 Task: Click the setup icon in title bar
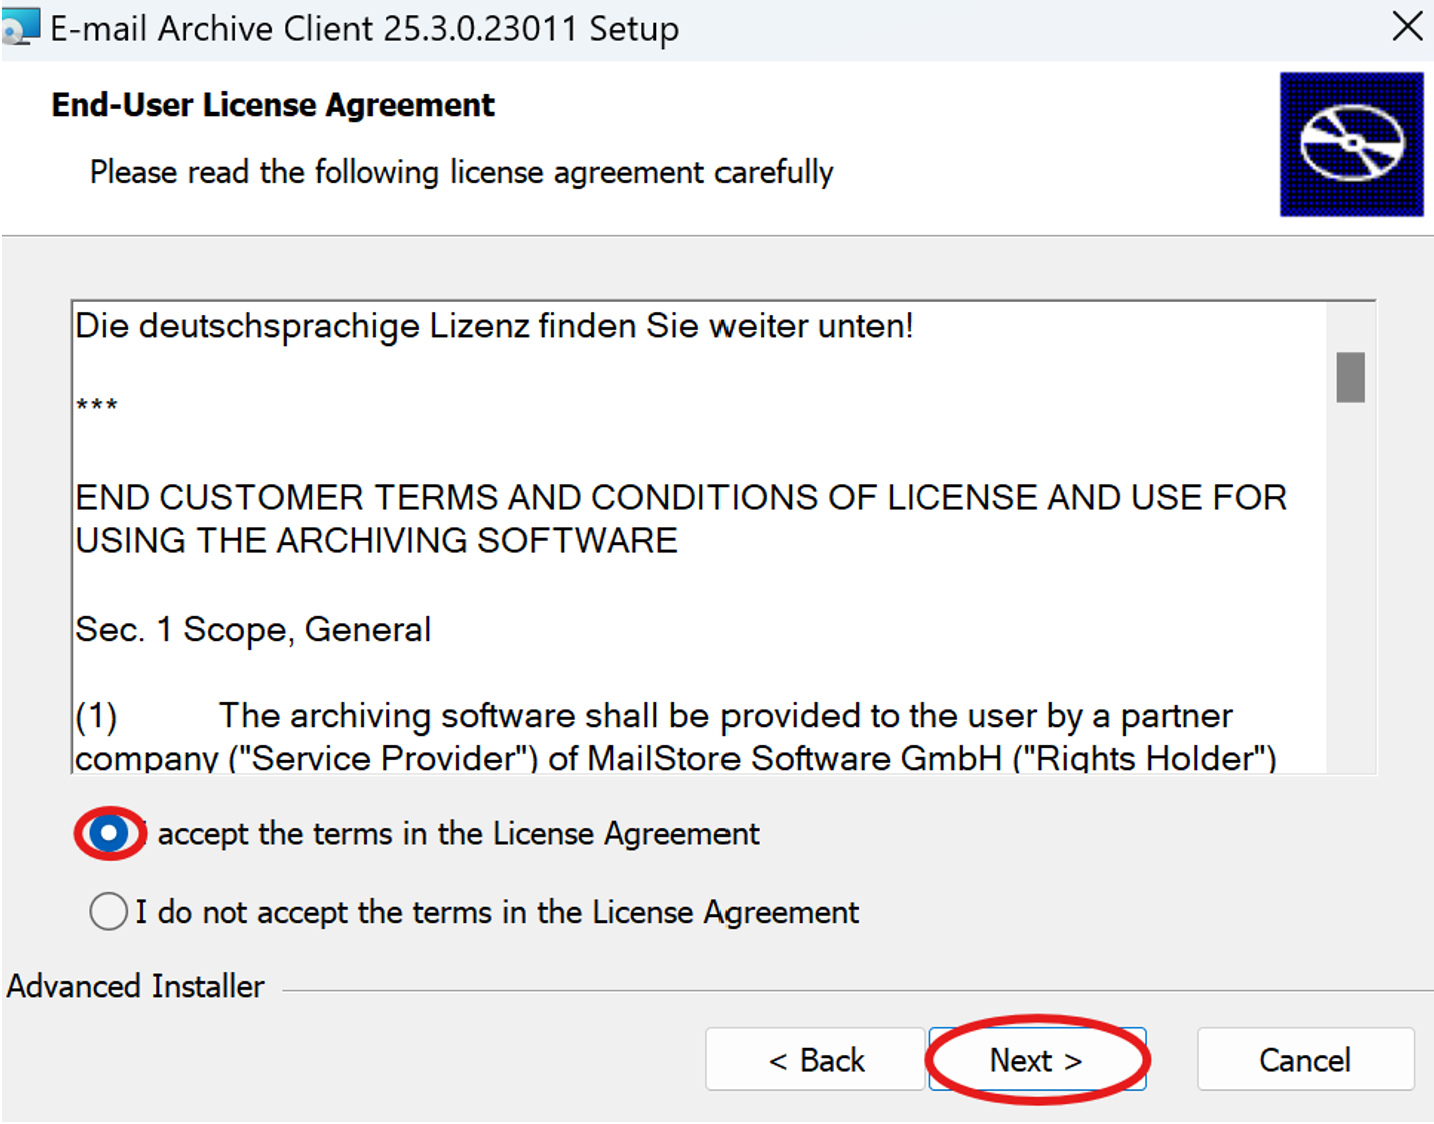[20, 28]
